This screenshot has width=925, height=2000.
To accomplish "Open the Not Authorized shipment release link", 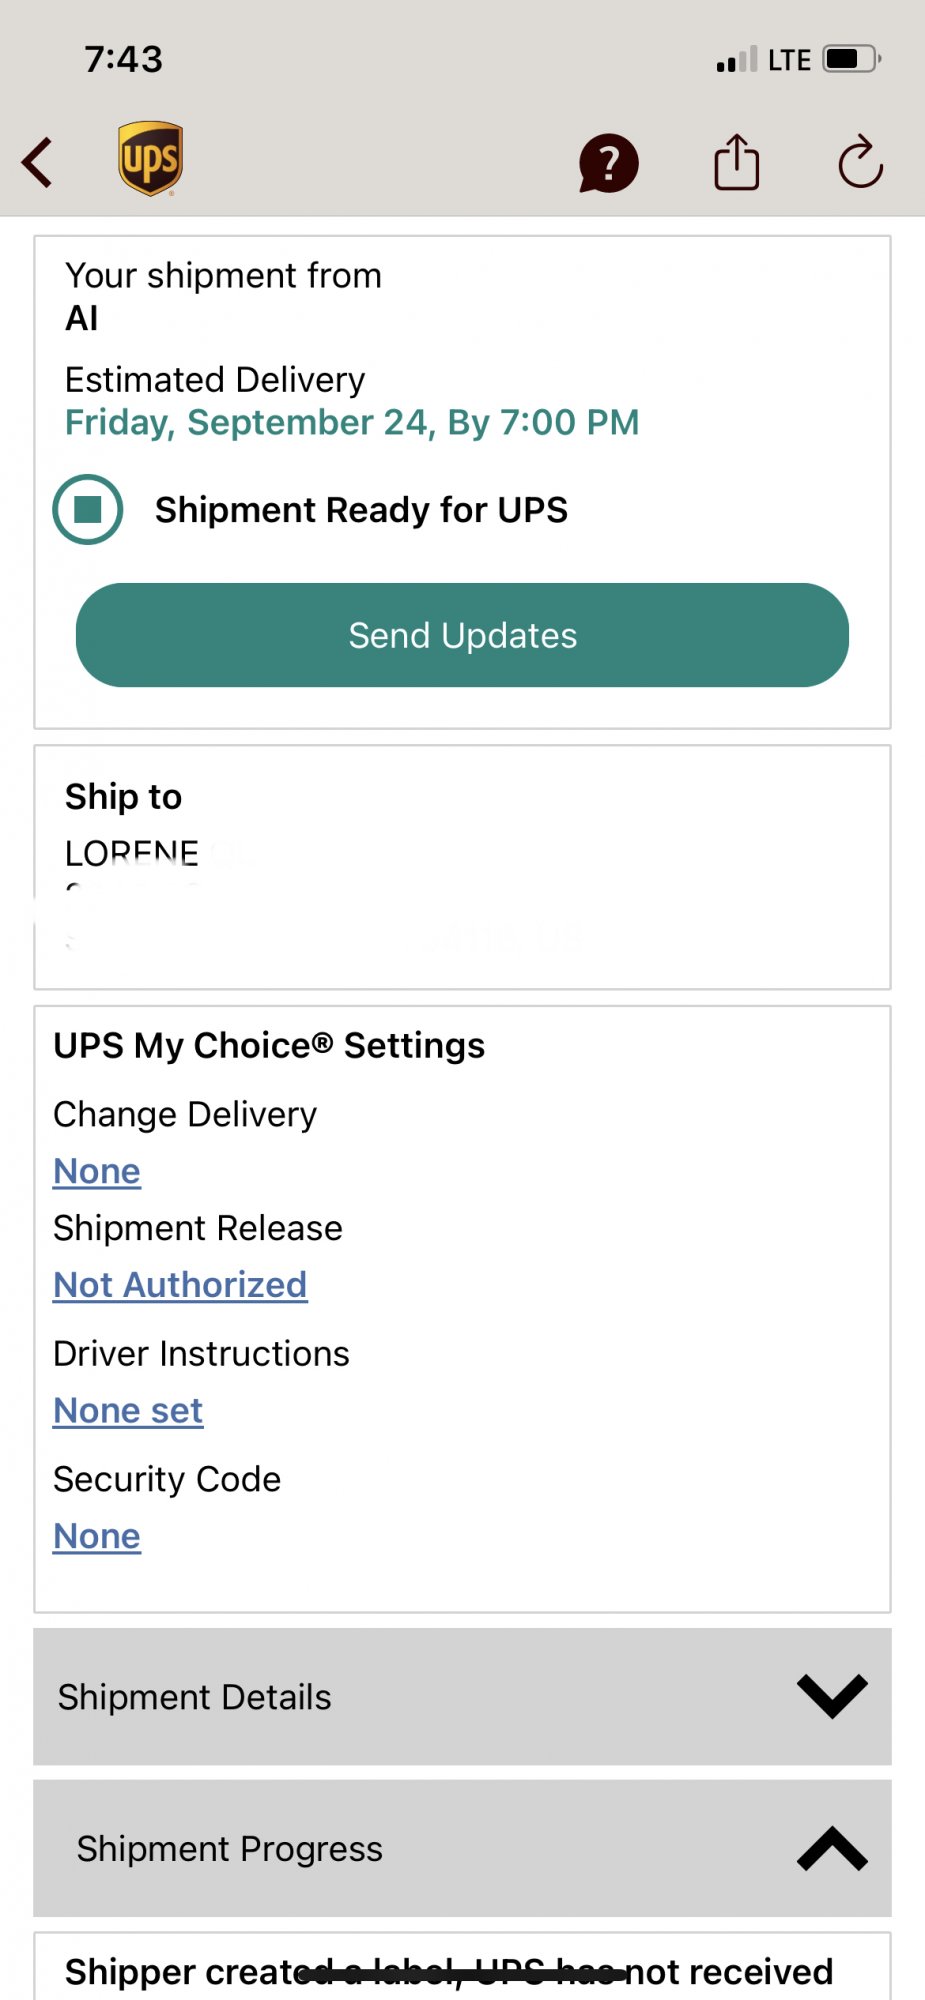I will click(180, 1285).
